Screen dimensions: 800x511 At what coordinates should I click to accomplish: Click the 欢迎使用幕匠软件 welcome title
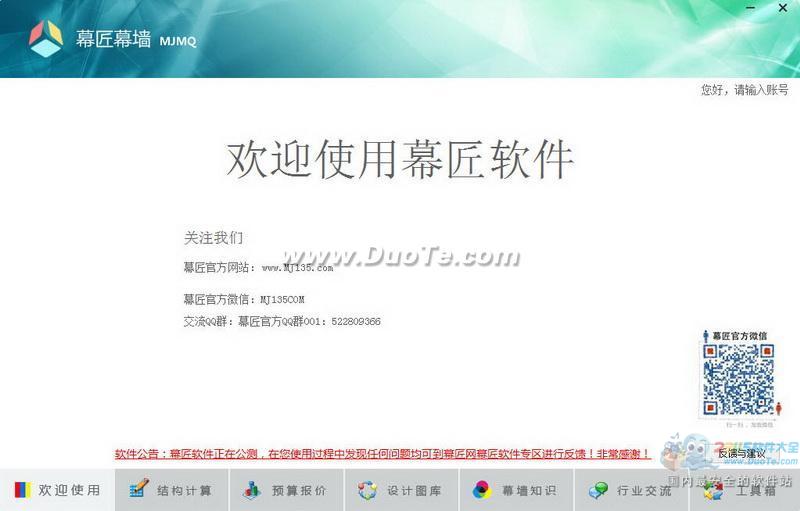(400, 160)
